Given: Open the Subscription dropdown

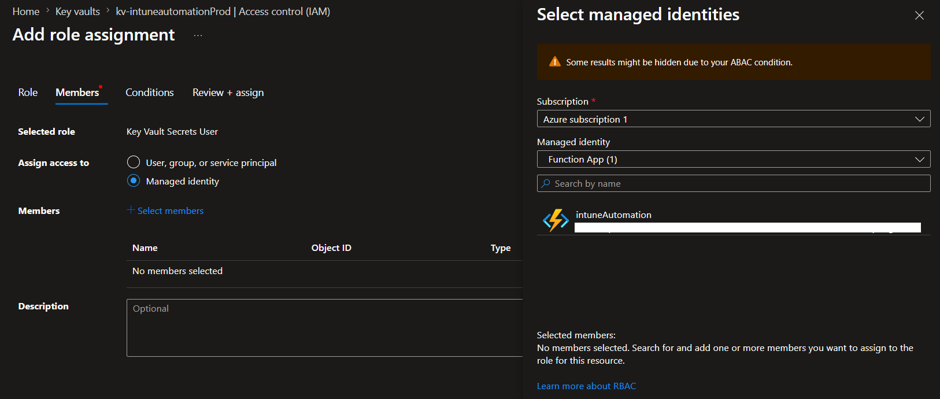Looking at the screenshot, I should pos(733,119).
